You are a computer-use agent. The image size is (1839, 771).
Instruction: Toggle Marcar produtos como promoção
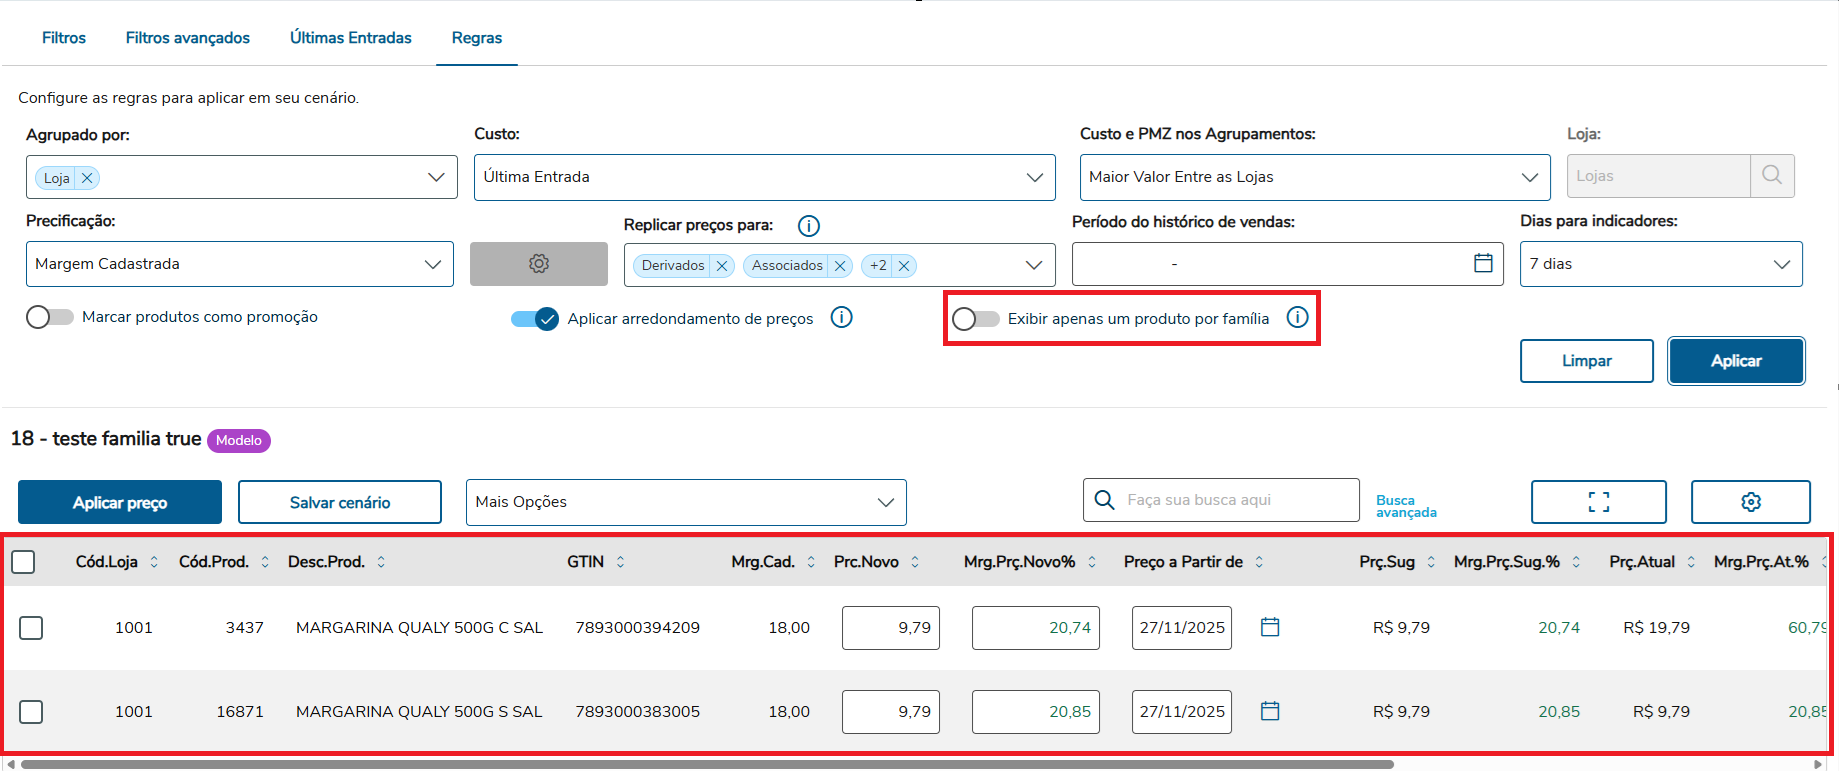tap(50, 317)
